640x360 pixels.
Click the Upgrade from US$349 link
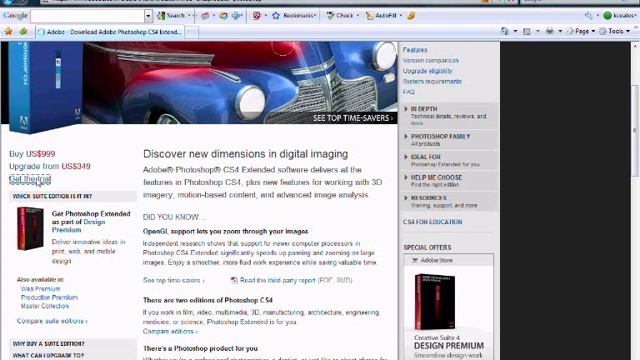(49, 166)
